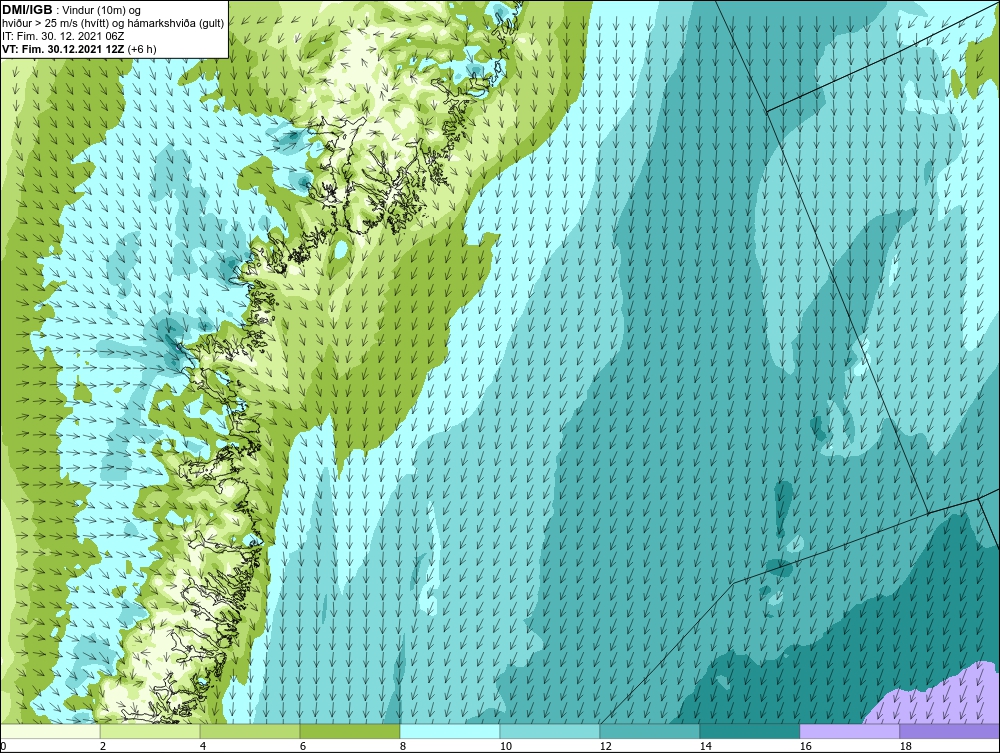This screenshot has height=753, width=1000.
Task: Click legend label 18
Action: [x=906, y=746]
